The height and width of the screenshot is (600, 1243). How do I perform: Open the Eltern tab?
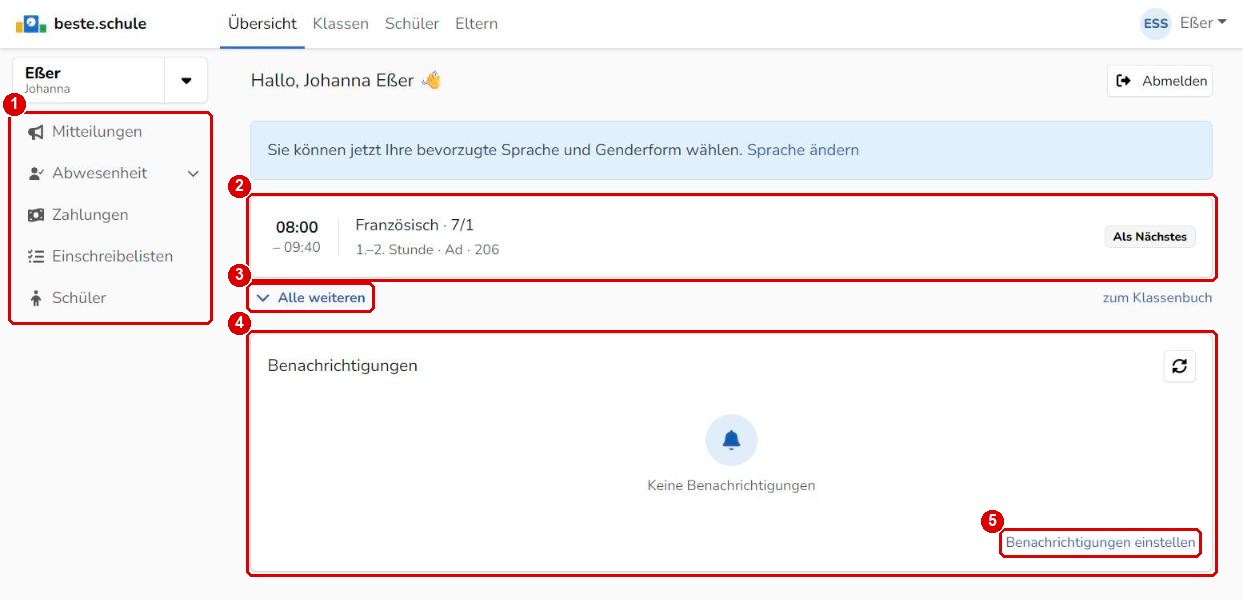click(x=476, y=23)
